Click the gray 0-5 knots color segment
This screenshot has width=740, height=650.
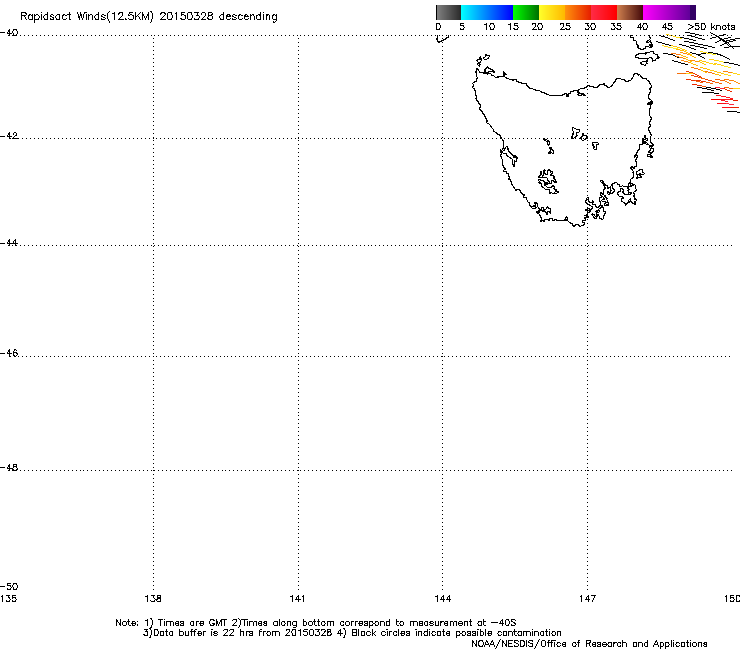[448, 12]
